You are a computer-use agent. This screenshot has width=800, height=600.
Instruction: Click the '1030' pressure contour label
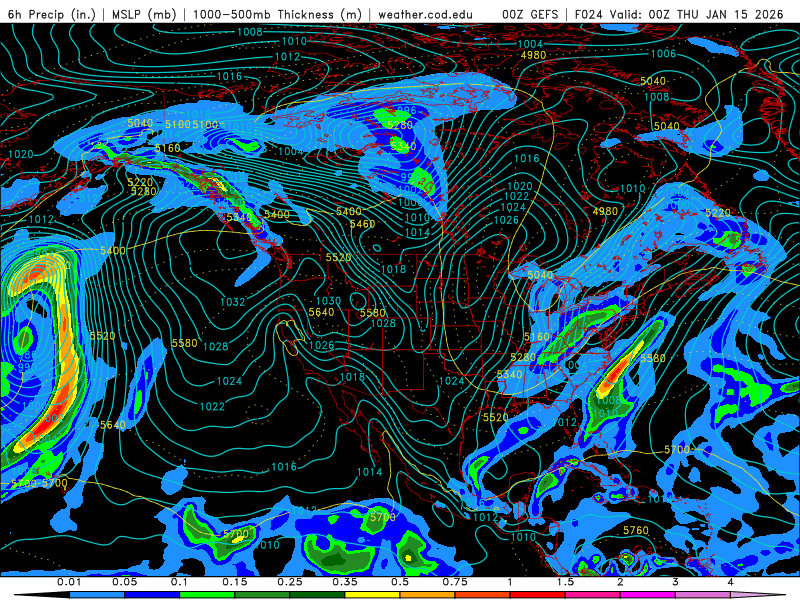[329, 301]
